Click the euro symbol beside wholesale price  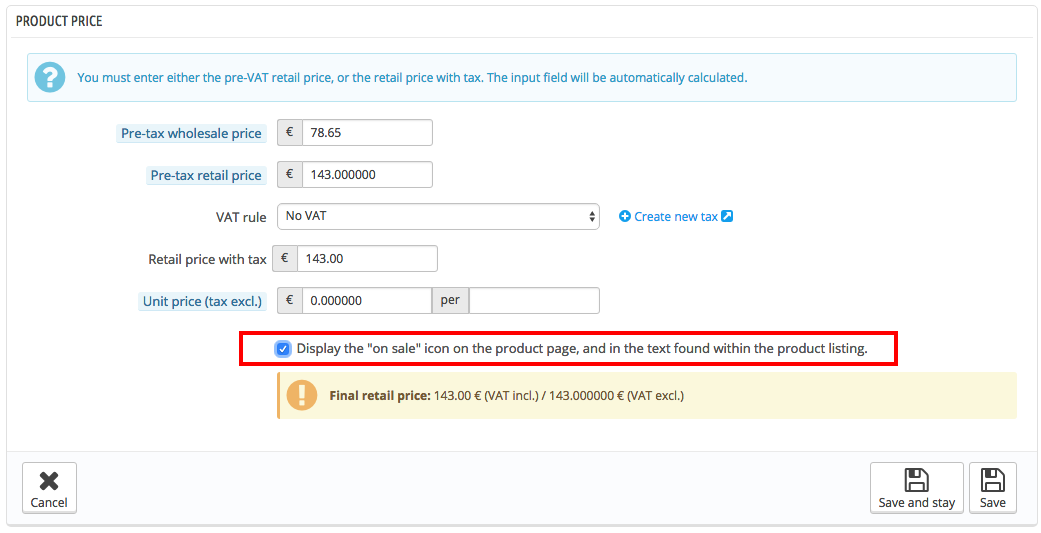coord(290,133)
